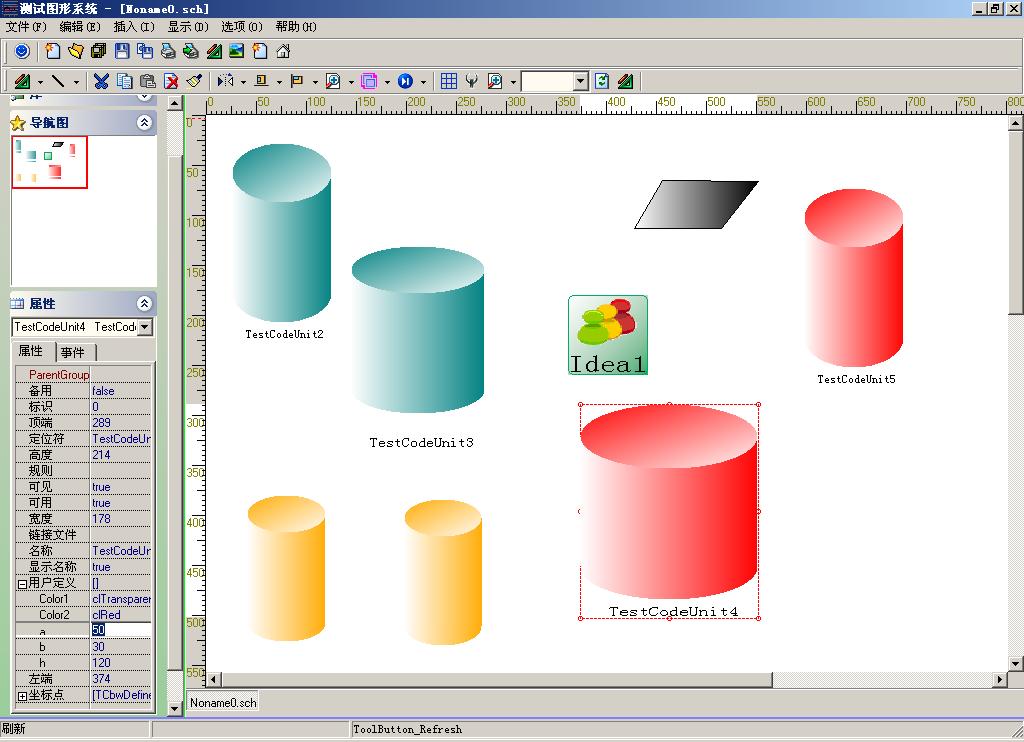
Task: Open a file with the yellow folder icon
Action: pos(76,51)
